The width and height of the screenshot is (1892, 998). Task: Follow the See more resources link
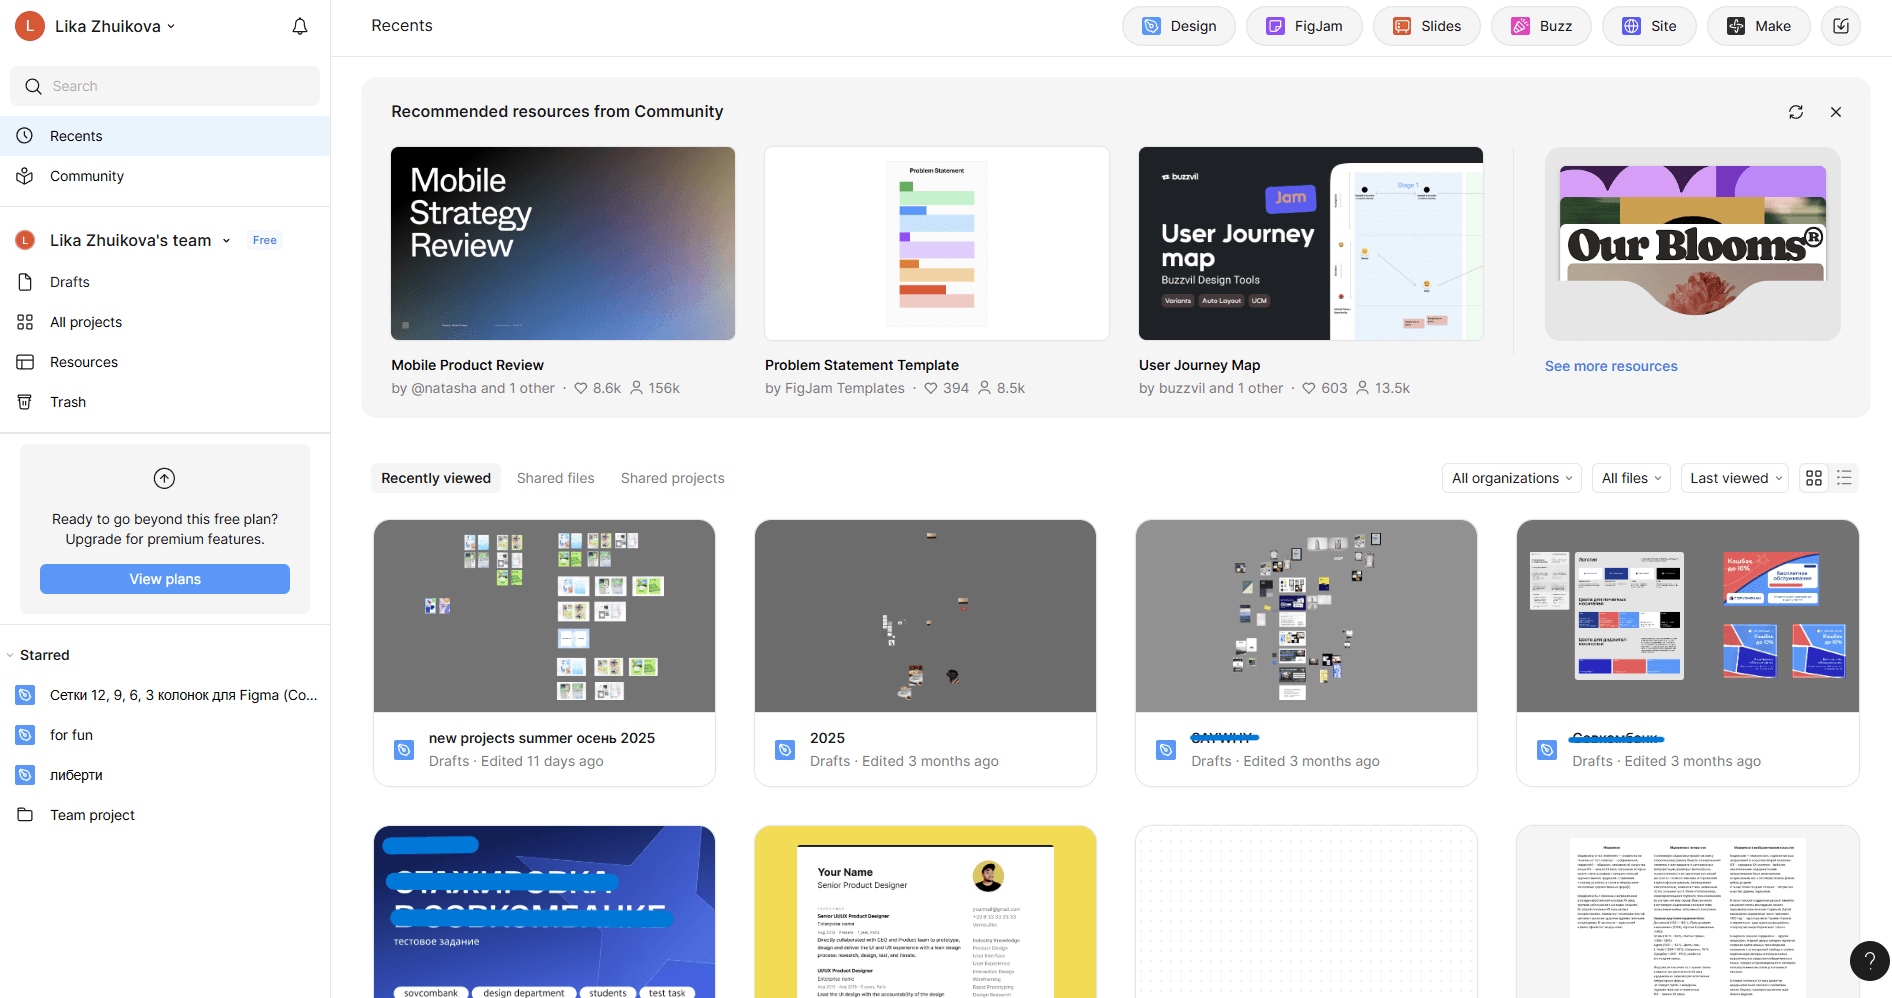1611,366
